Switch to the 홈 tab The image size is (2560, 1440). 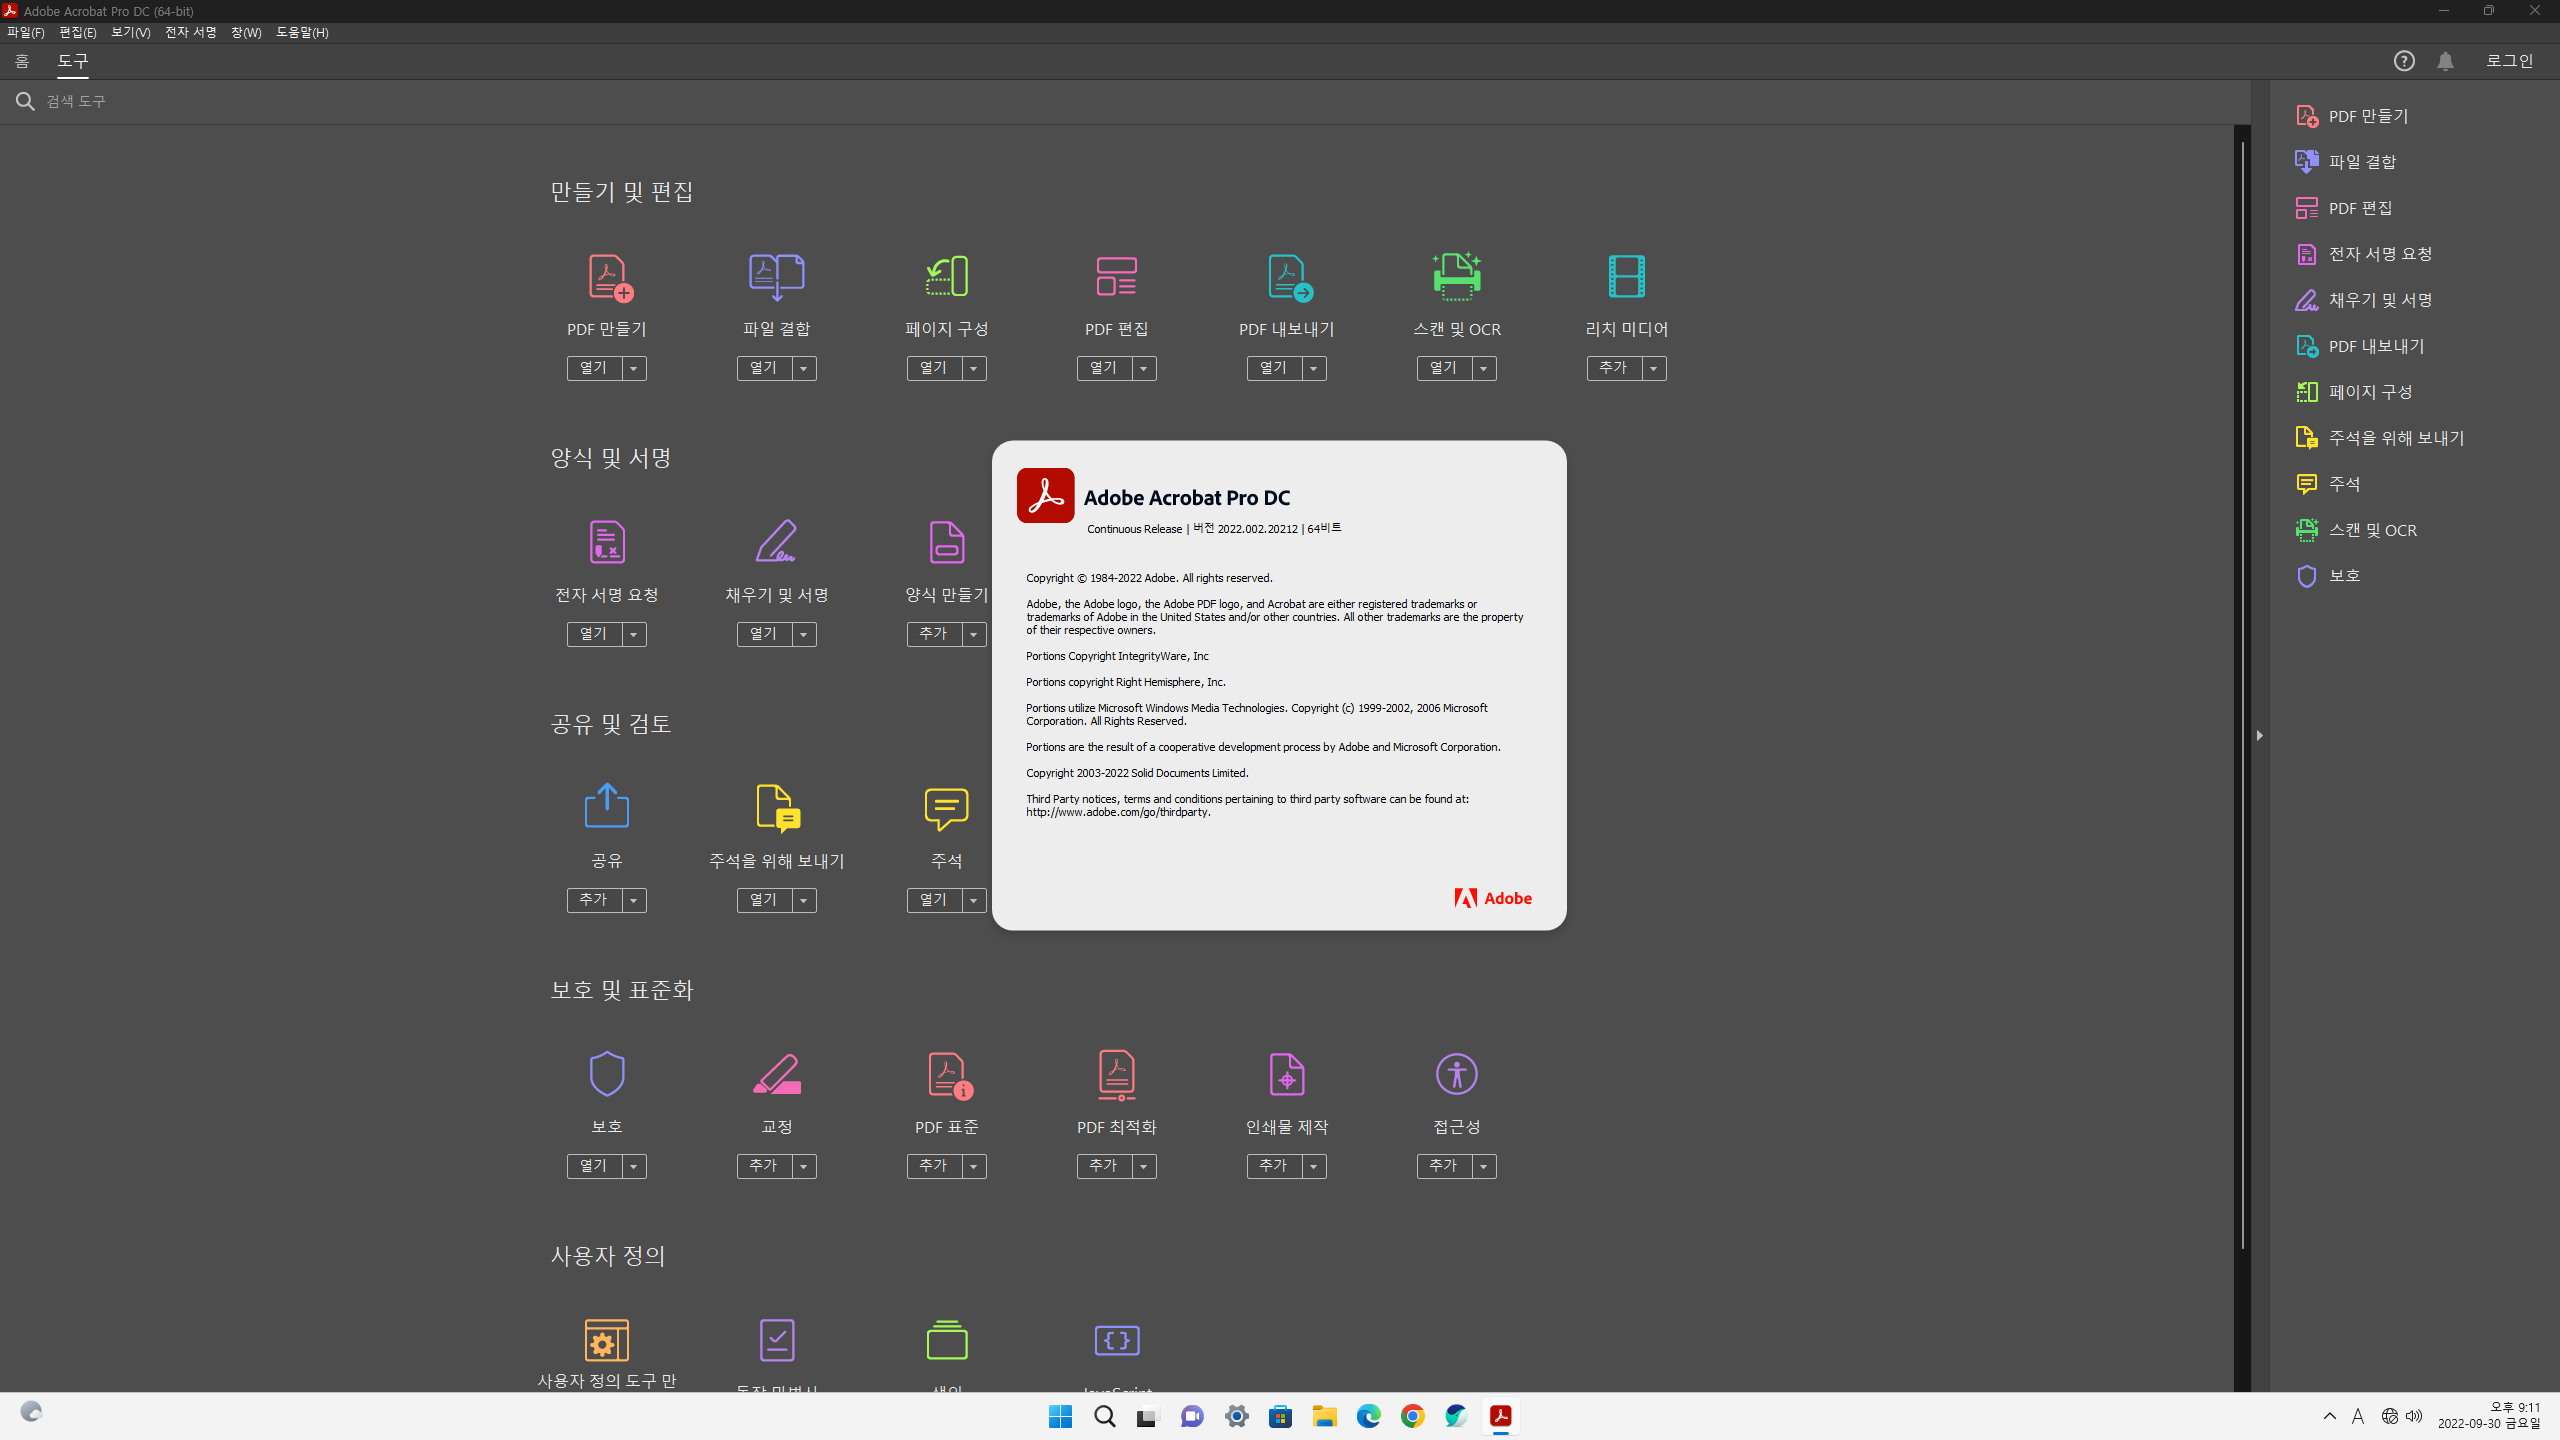(22, 61)
